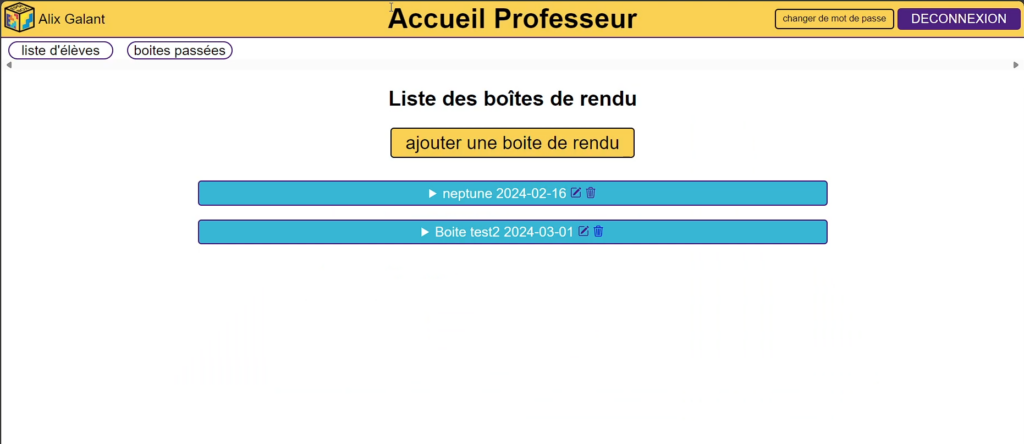Open the liste d'élèves tab
Viewport: 1024px width, 444px height.
(61, 50)
